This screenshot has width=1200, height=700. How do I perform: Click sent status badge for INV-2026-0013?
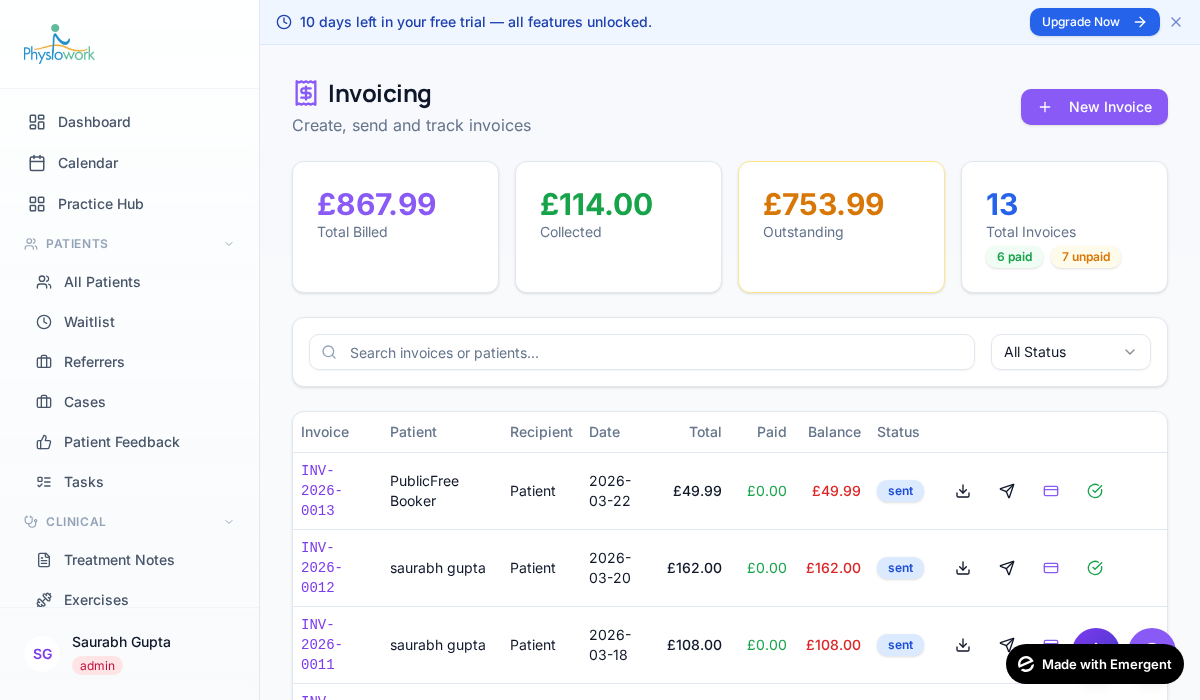(900, 491)
